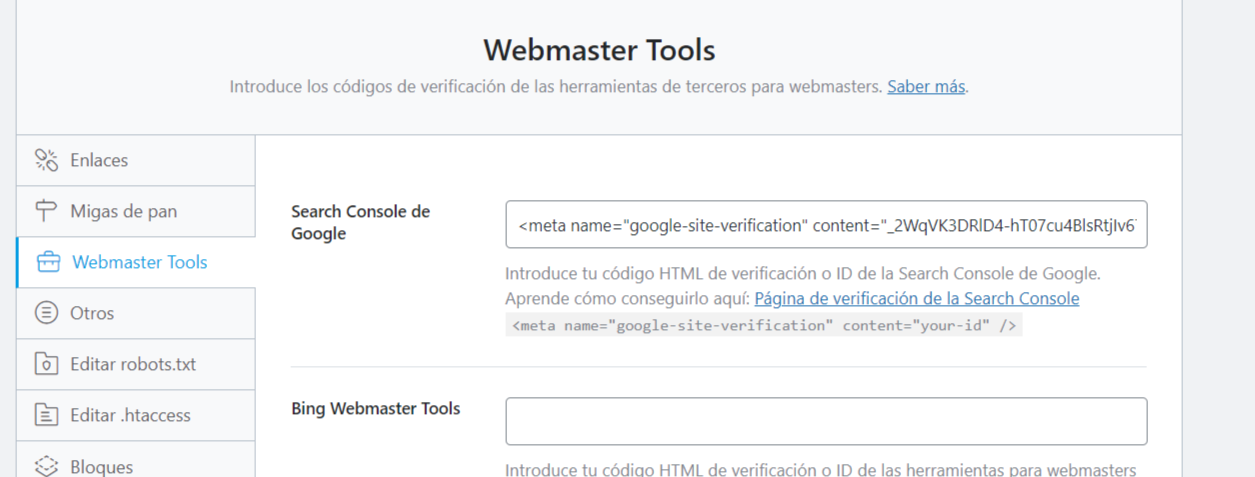Focus the Bing Webmaster Tools input field
Viewport: 1255px width, 477px height.
click(826, 421)
